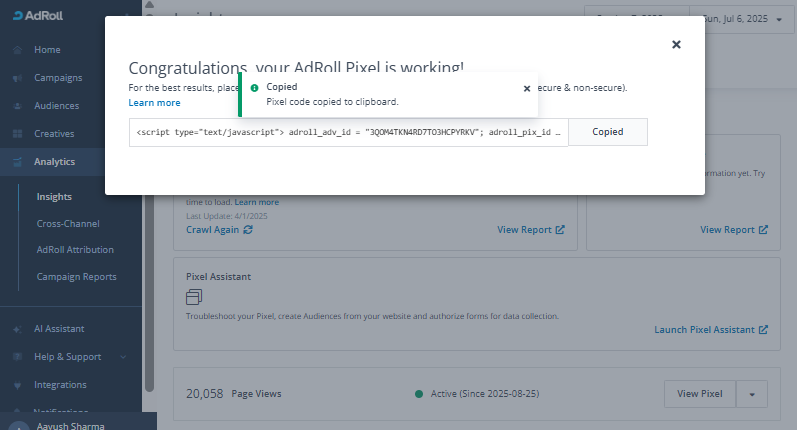
Task: Click the Crawl Again refresh icon
Action: coord(248,230)
